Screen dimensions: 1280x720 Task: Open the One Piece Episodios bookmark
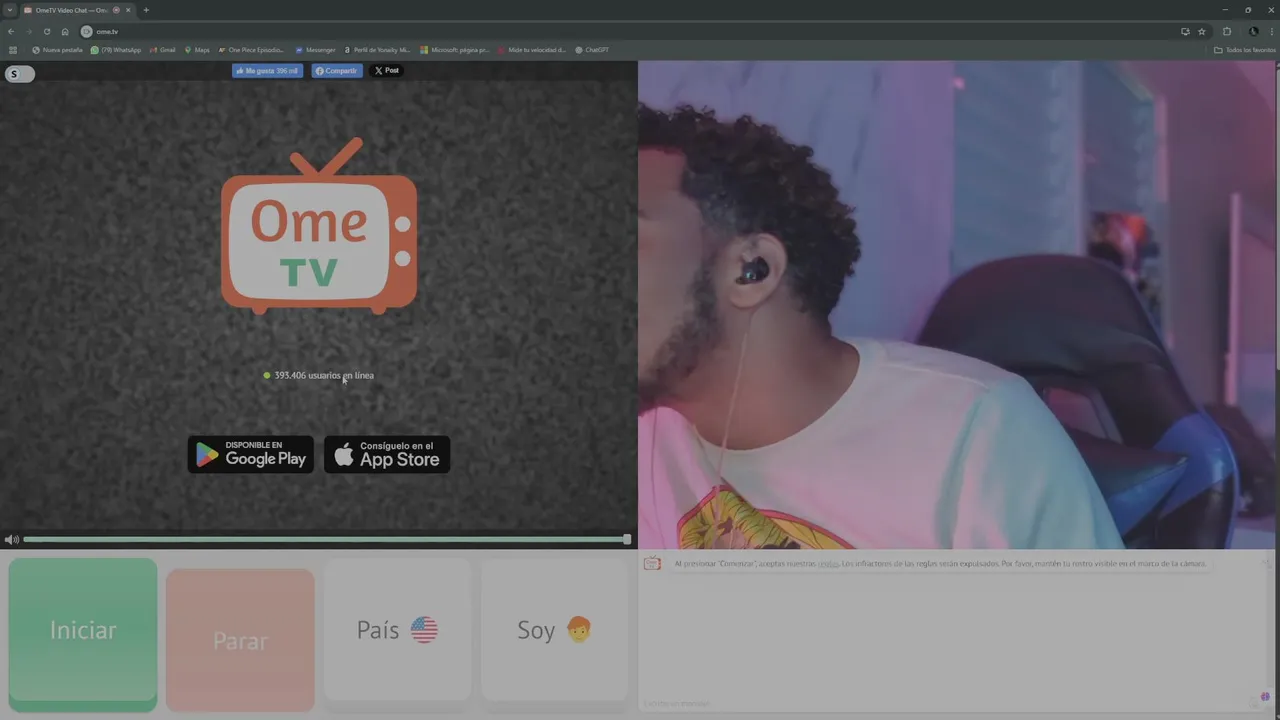tap(251, 50)
